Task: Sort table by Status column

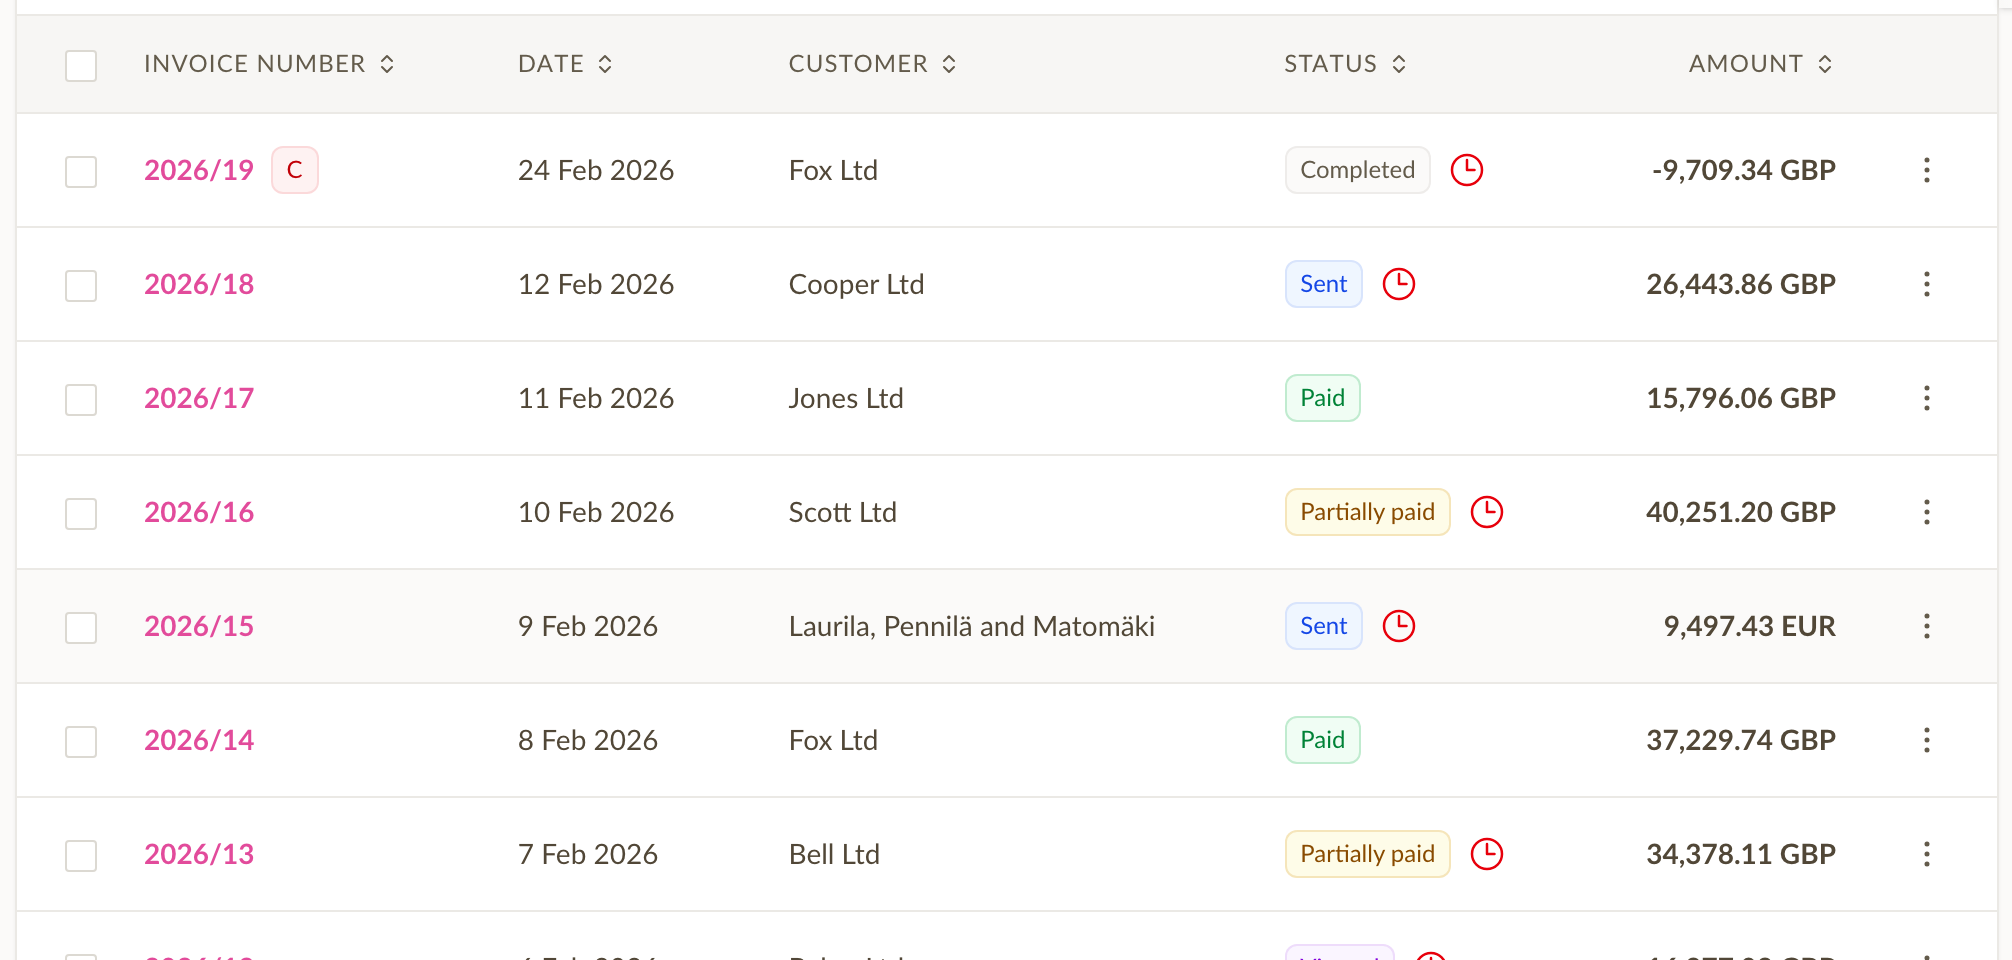Action: pos(1346,64)
